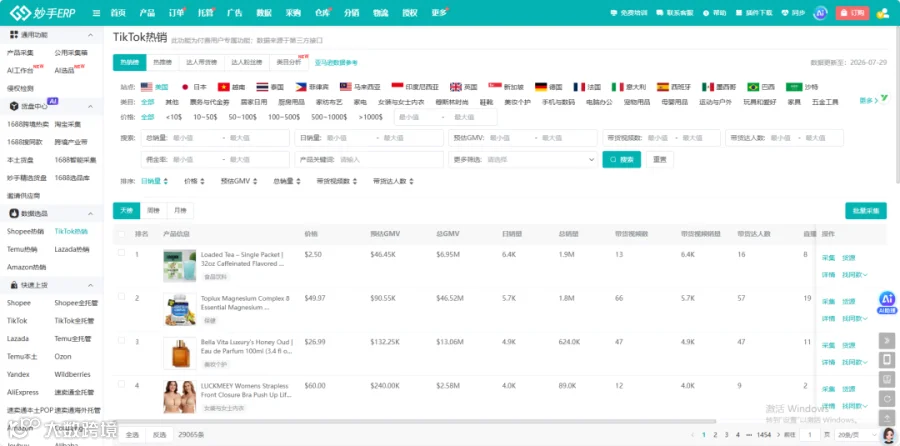Click the Bella Vita perfume thumbnail
This screenshot has width=900, height=446.
click(180, 353)
